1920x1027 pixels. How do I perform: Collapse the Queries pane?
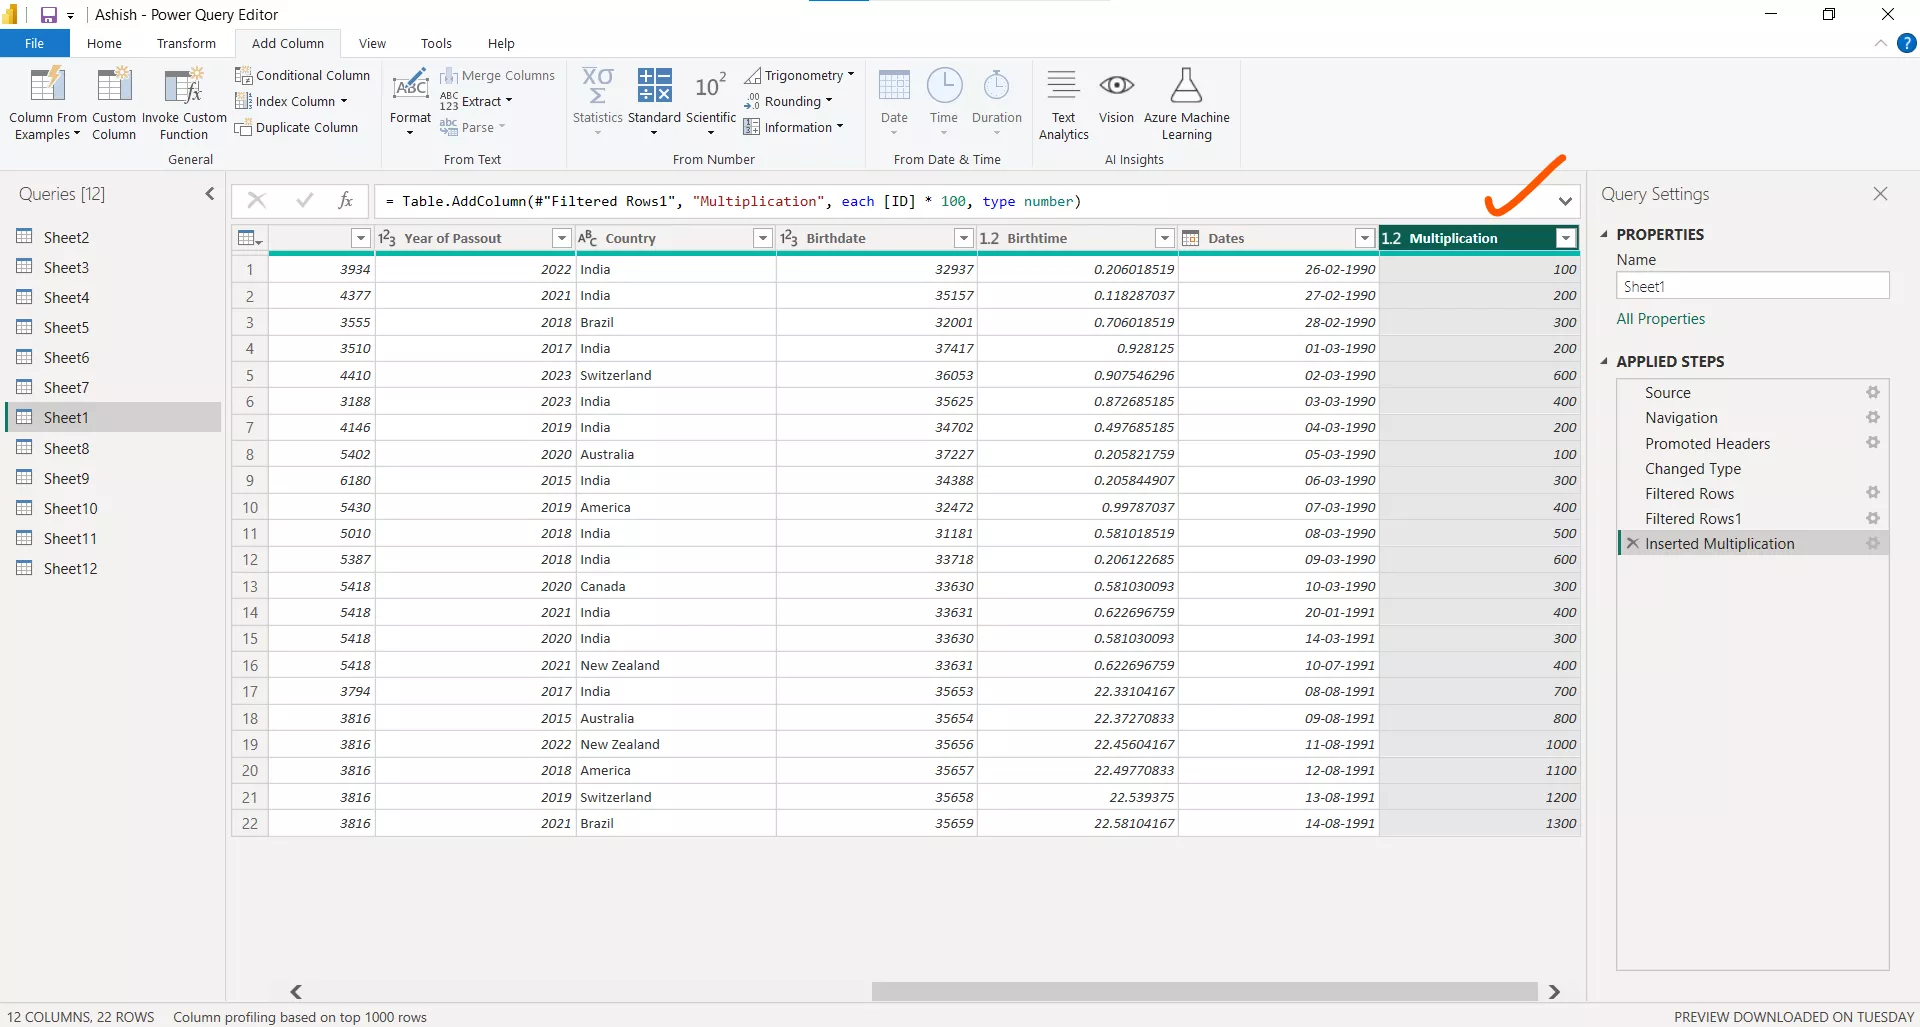pos(209,193)
